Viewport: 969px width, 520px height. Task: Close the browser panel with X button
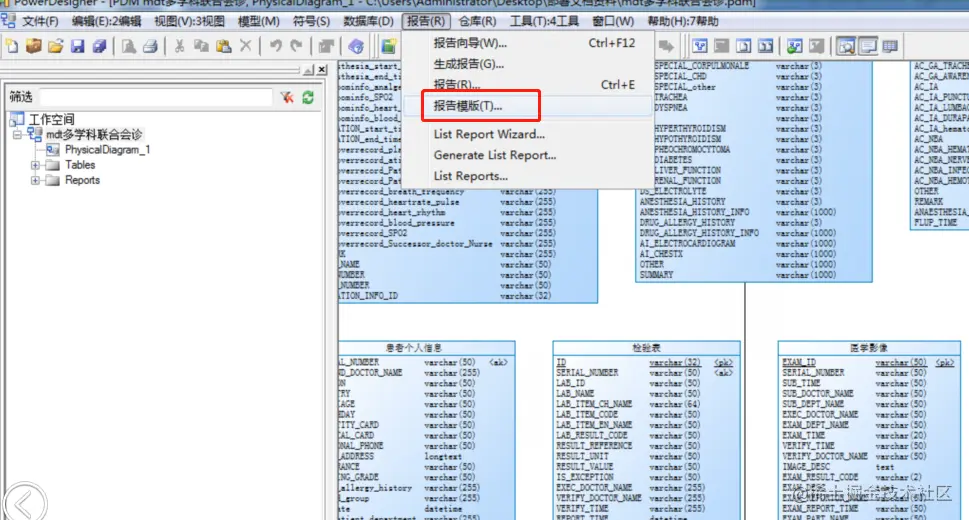pyautogui.click(x=322, y=70)
